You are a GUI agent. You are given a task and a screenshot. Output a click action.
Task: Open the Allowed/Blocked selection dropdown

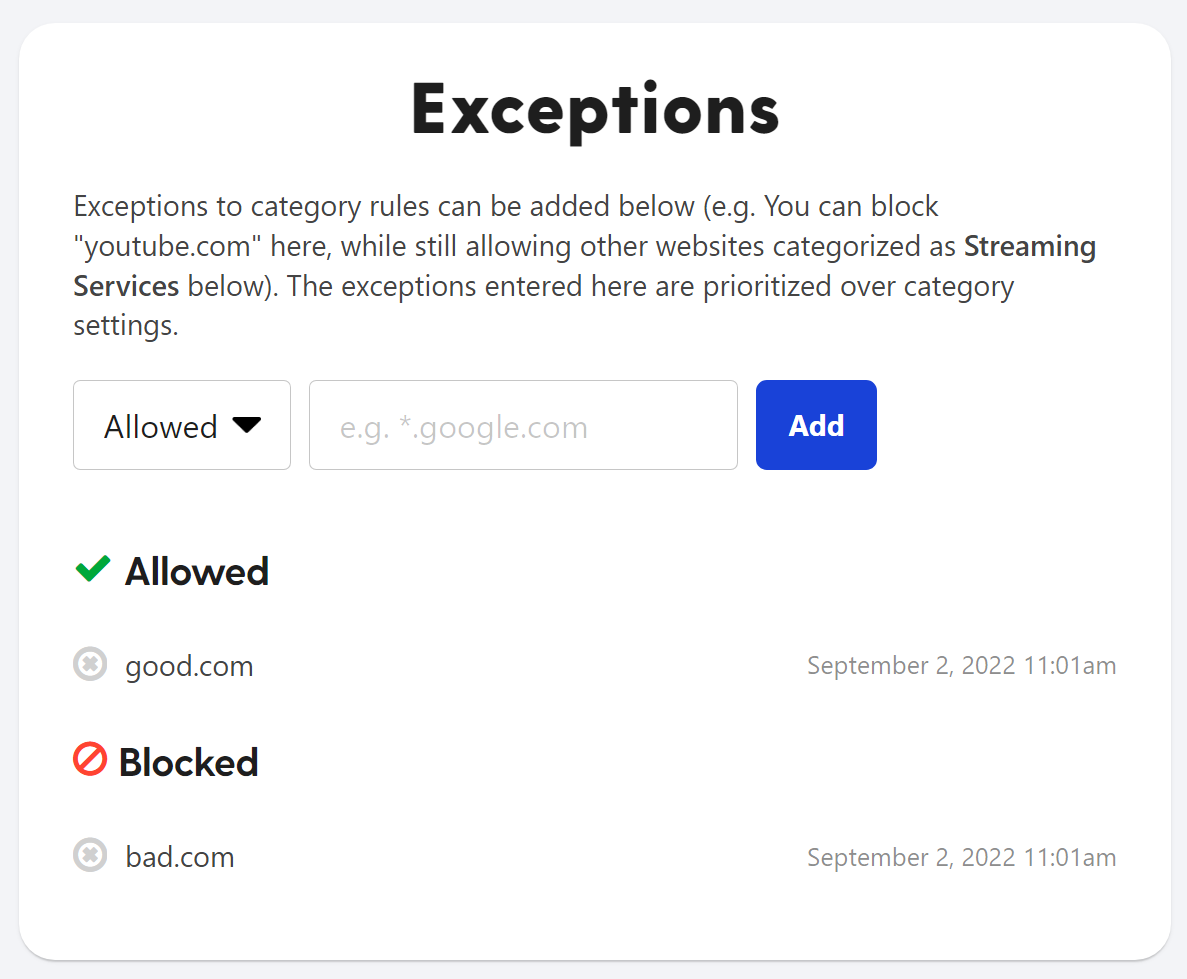181,425
